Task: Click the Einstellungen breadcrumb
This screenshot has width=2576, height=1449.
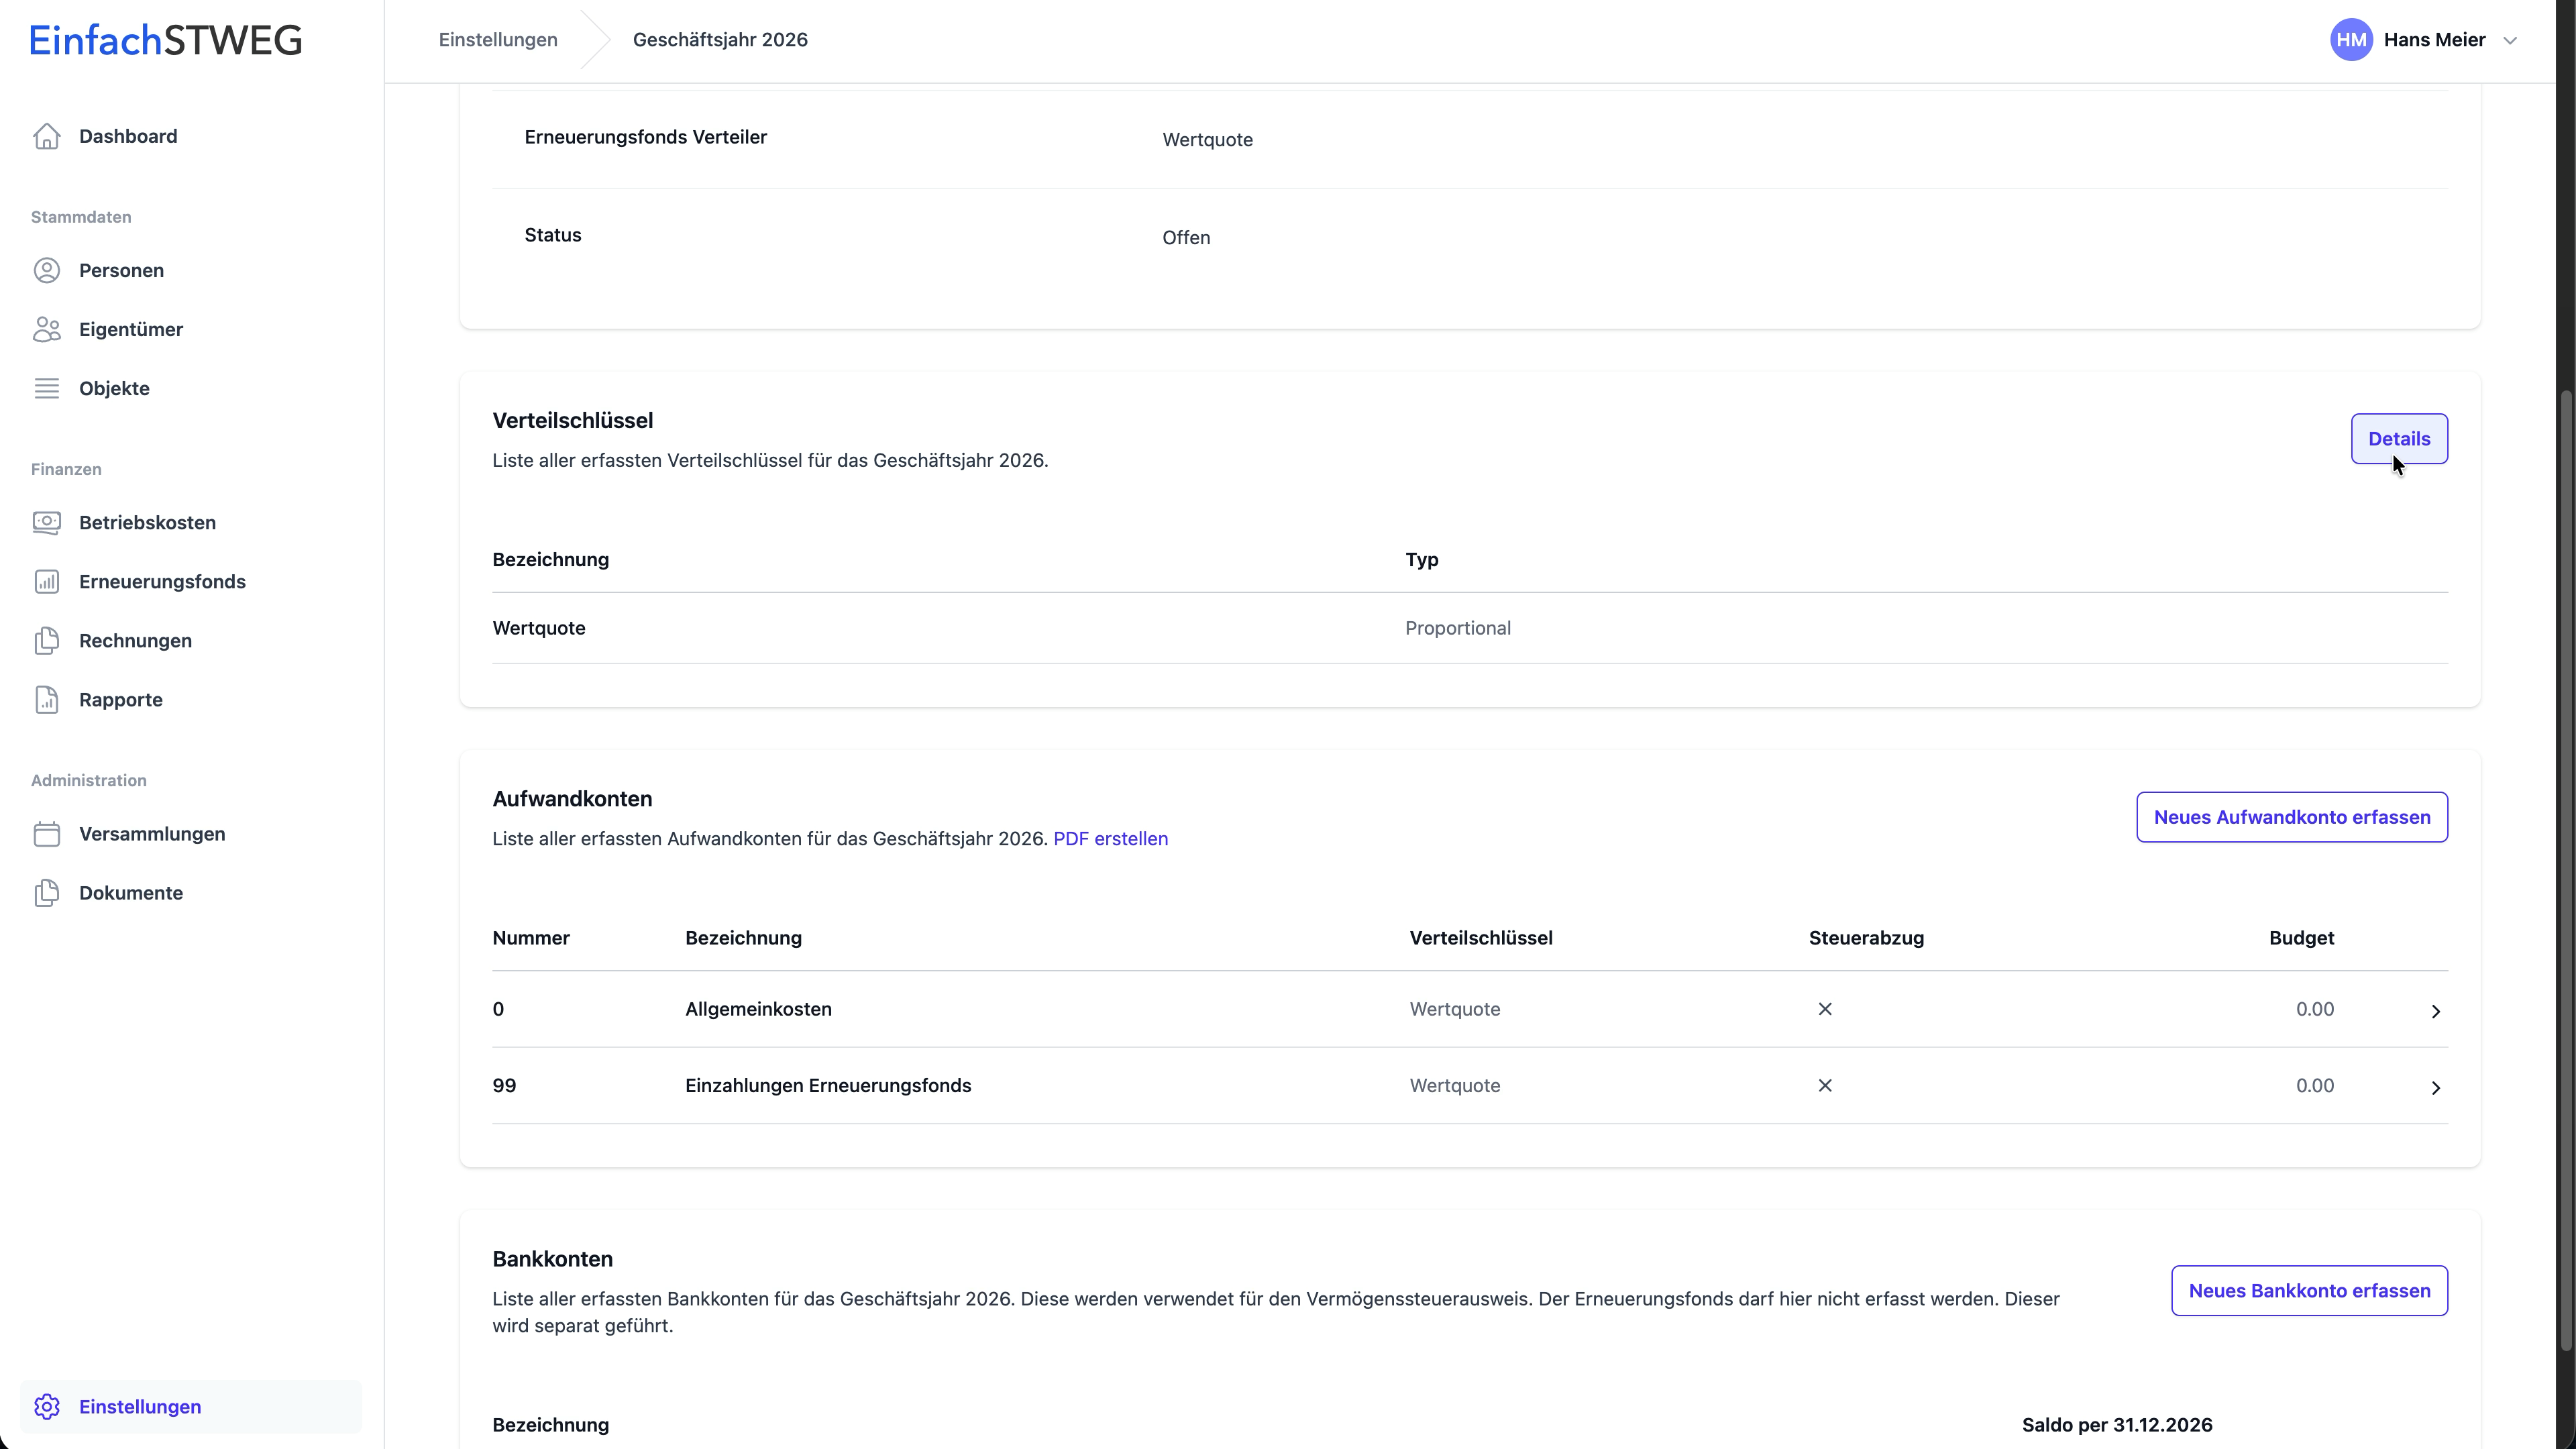Action: click(x=498, y=40)
